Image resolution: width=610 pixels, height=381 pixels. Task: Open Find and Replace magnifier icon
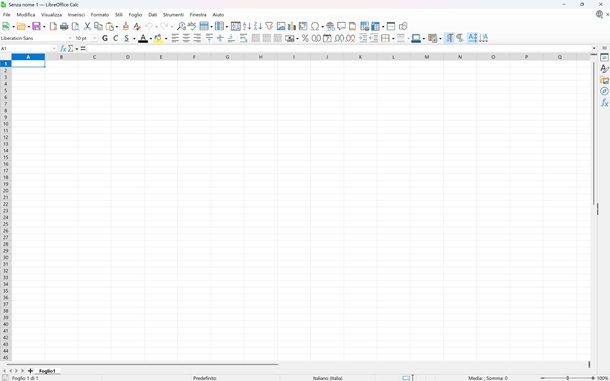point(181,26)
